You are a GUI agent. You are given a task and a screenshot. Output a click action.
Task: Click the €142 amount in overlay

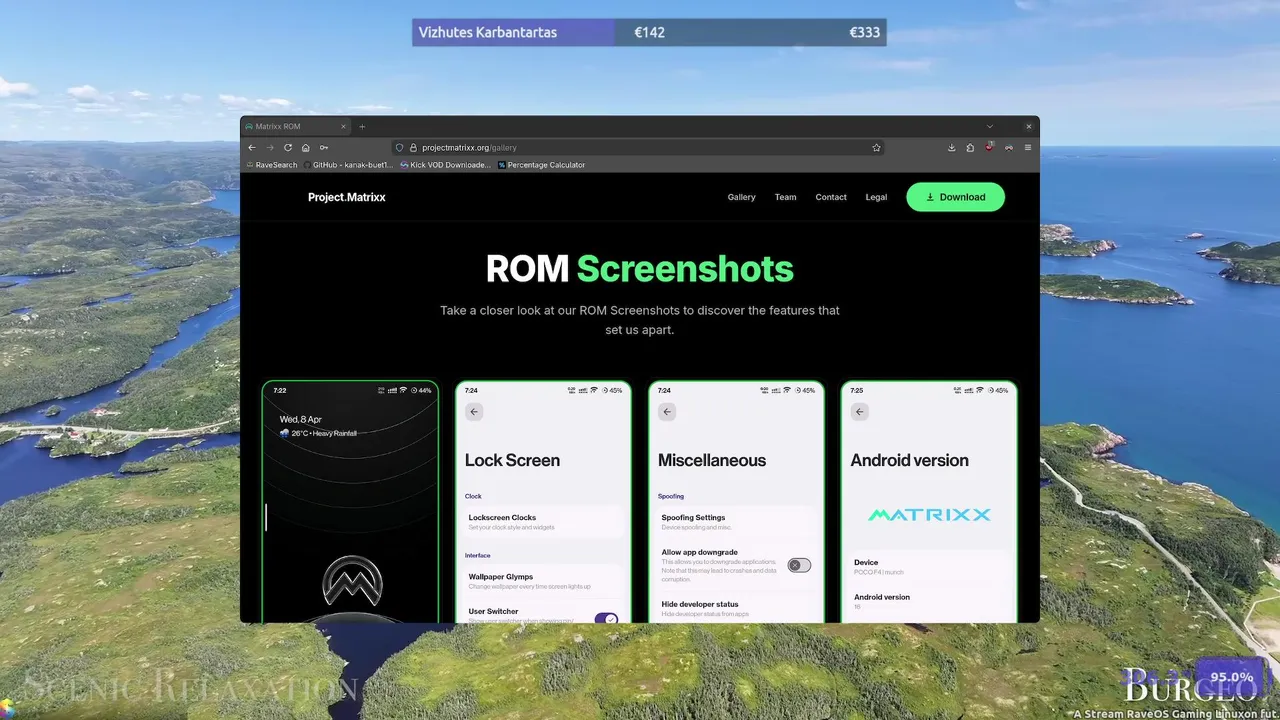tap(649, 32)
